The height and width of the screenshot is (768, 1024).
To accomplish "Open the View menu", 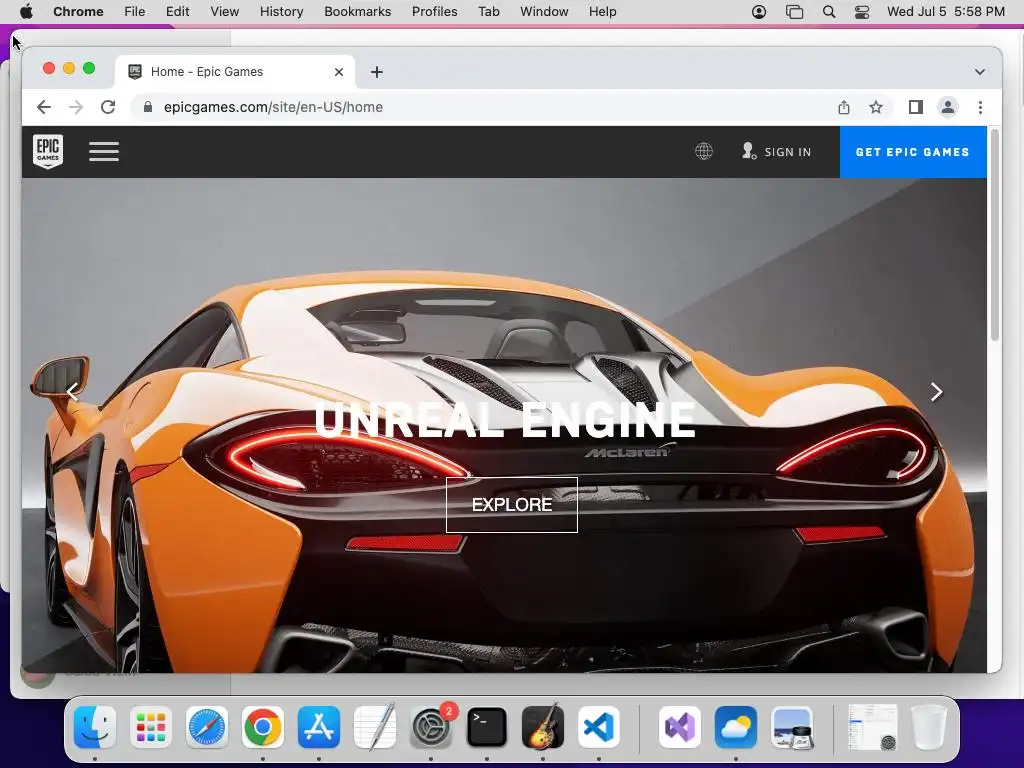I will [x=225, y=12].
